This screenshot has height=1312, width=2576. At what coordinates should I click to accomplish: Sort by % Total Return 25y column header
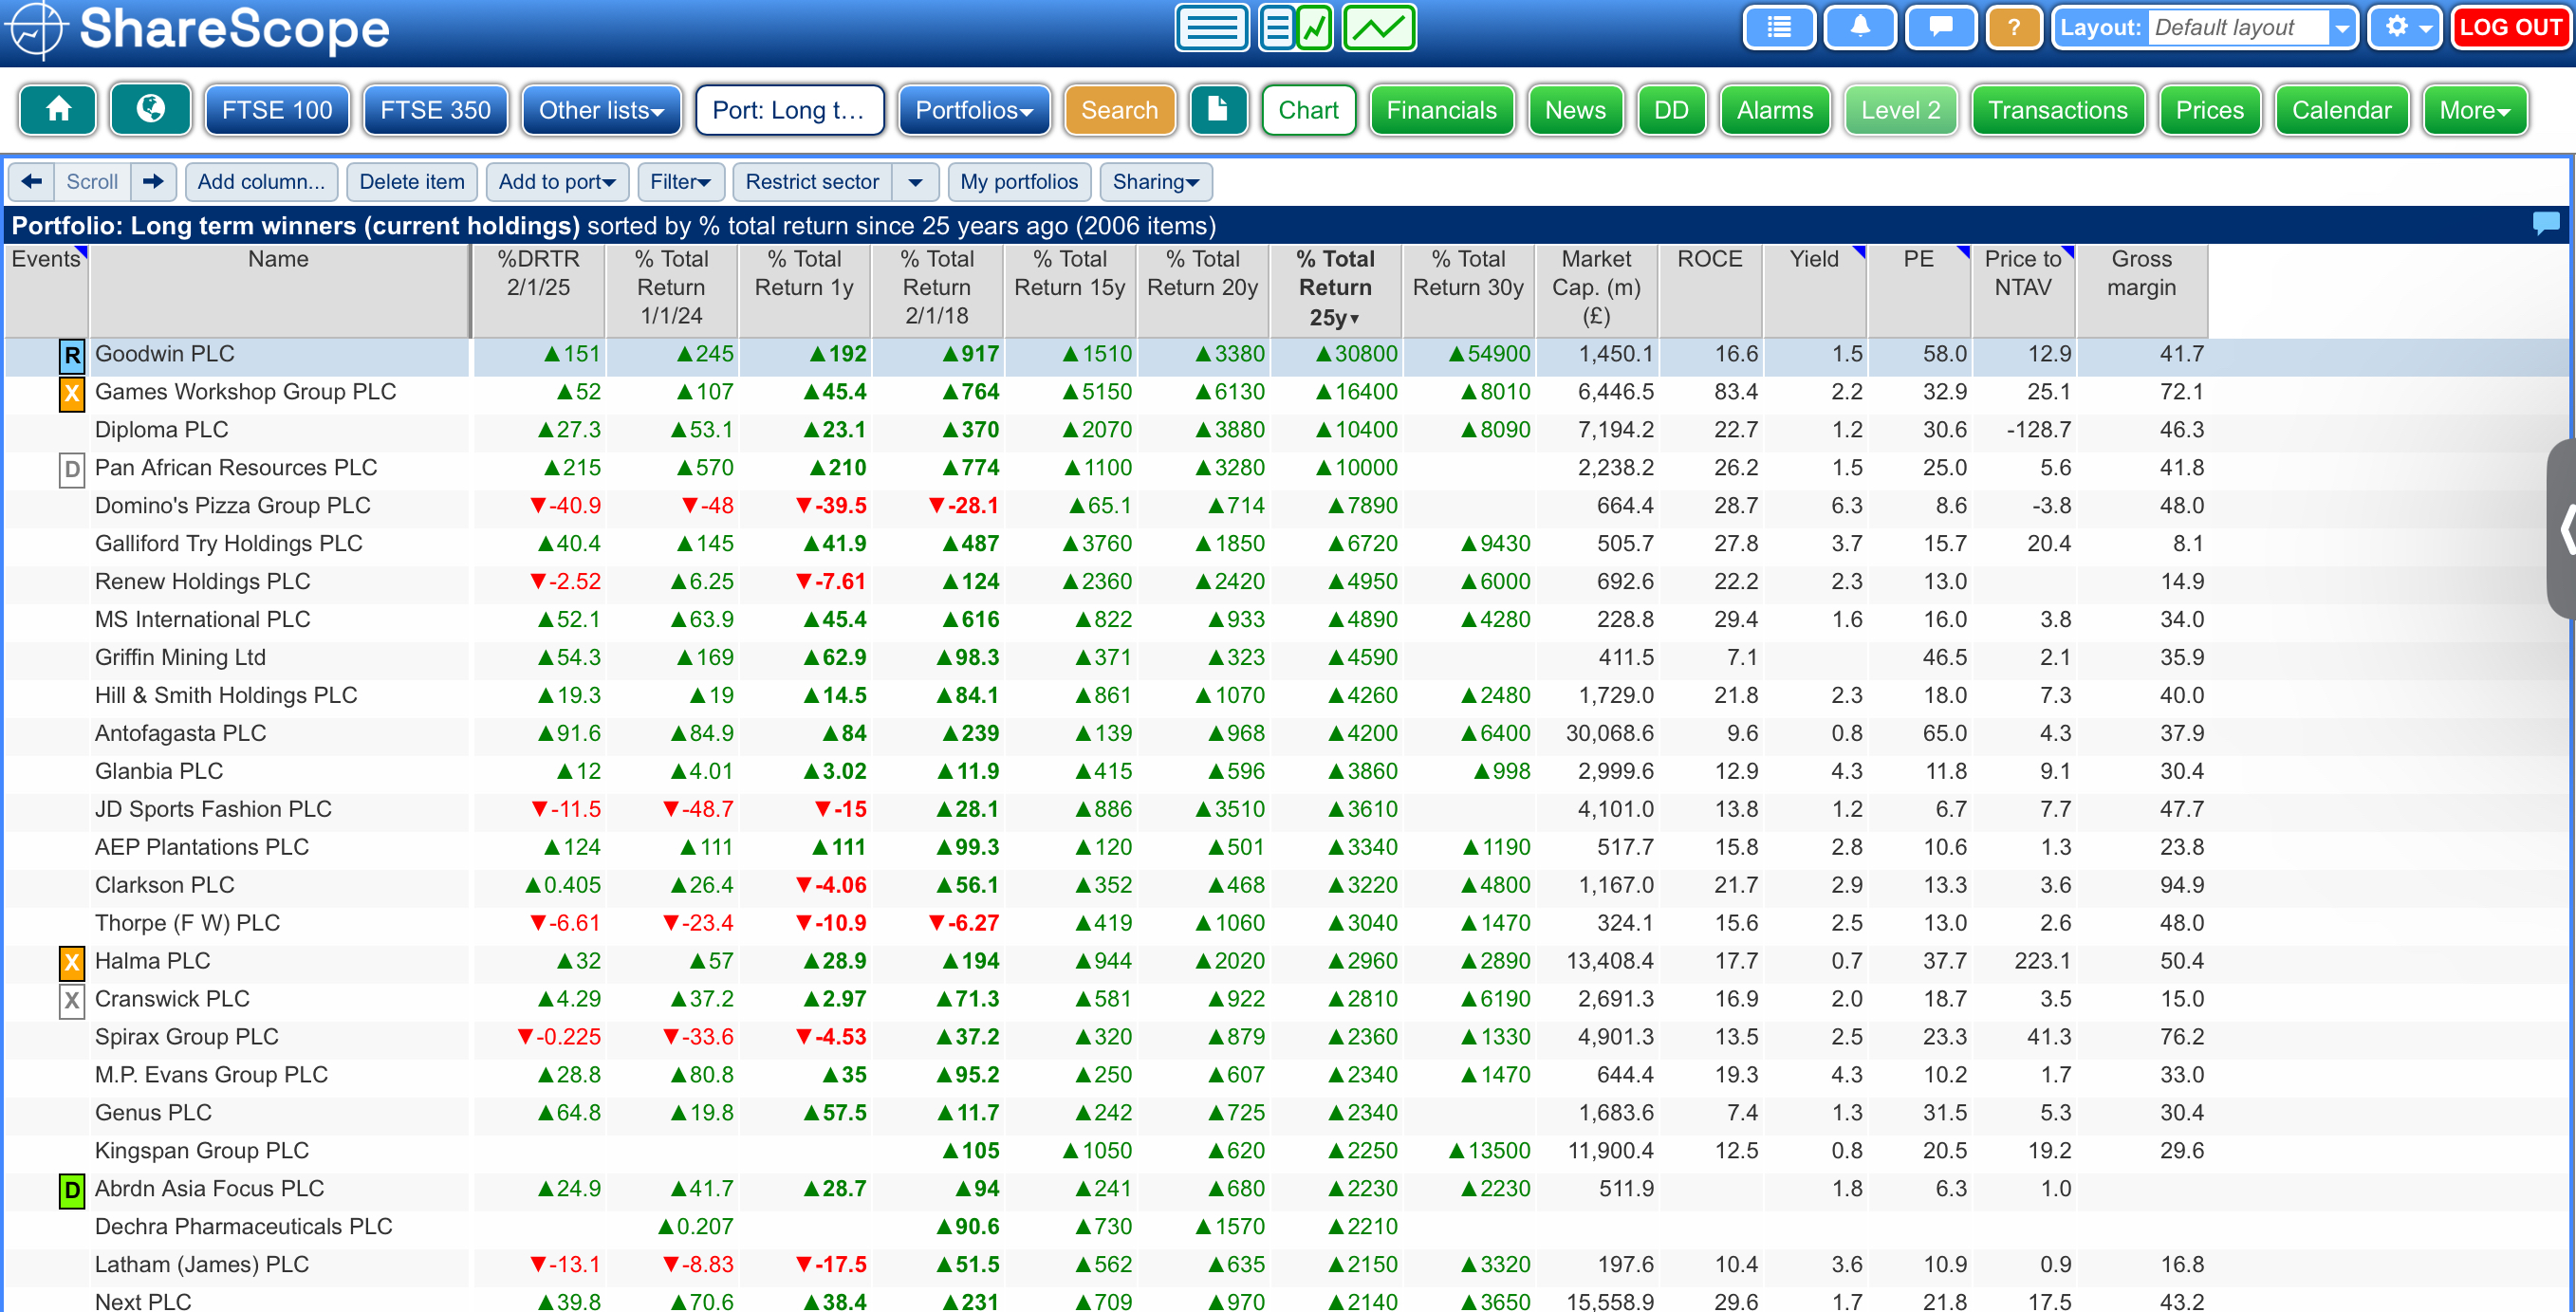coord(1335,288)
